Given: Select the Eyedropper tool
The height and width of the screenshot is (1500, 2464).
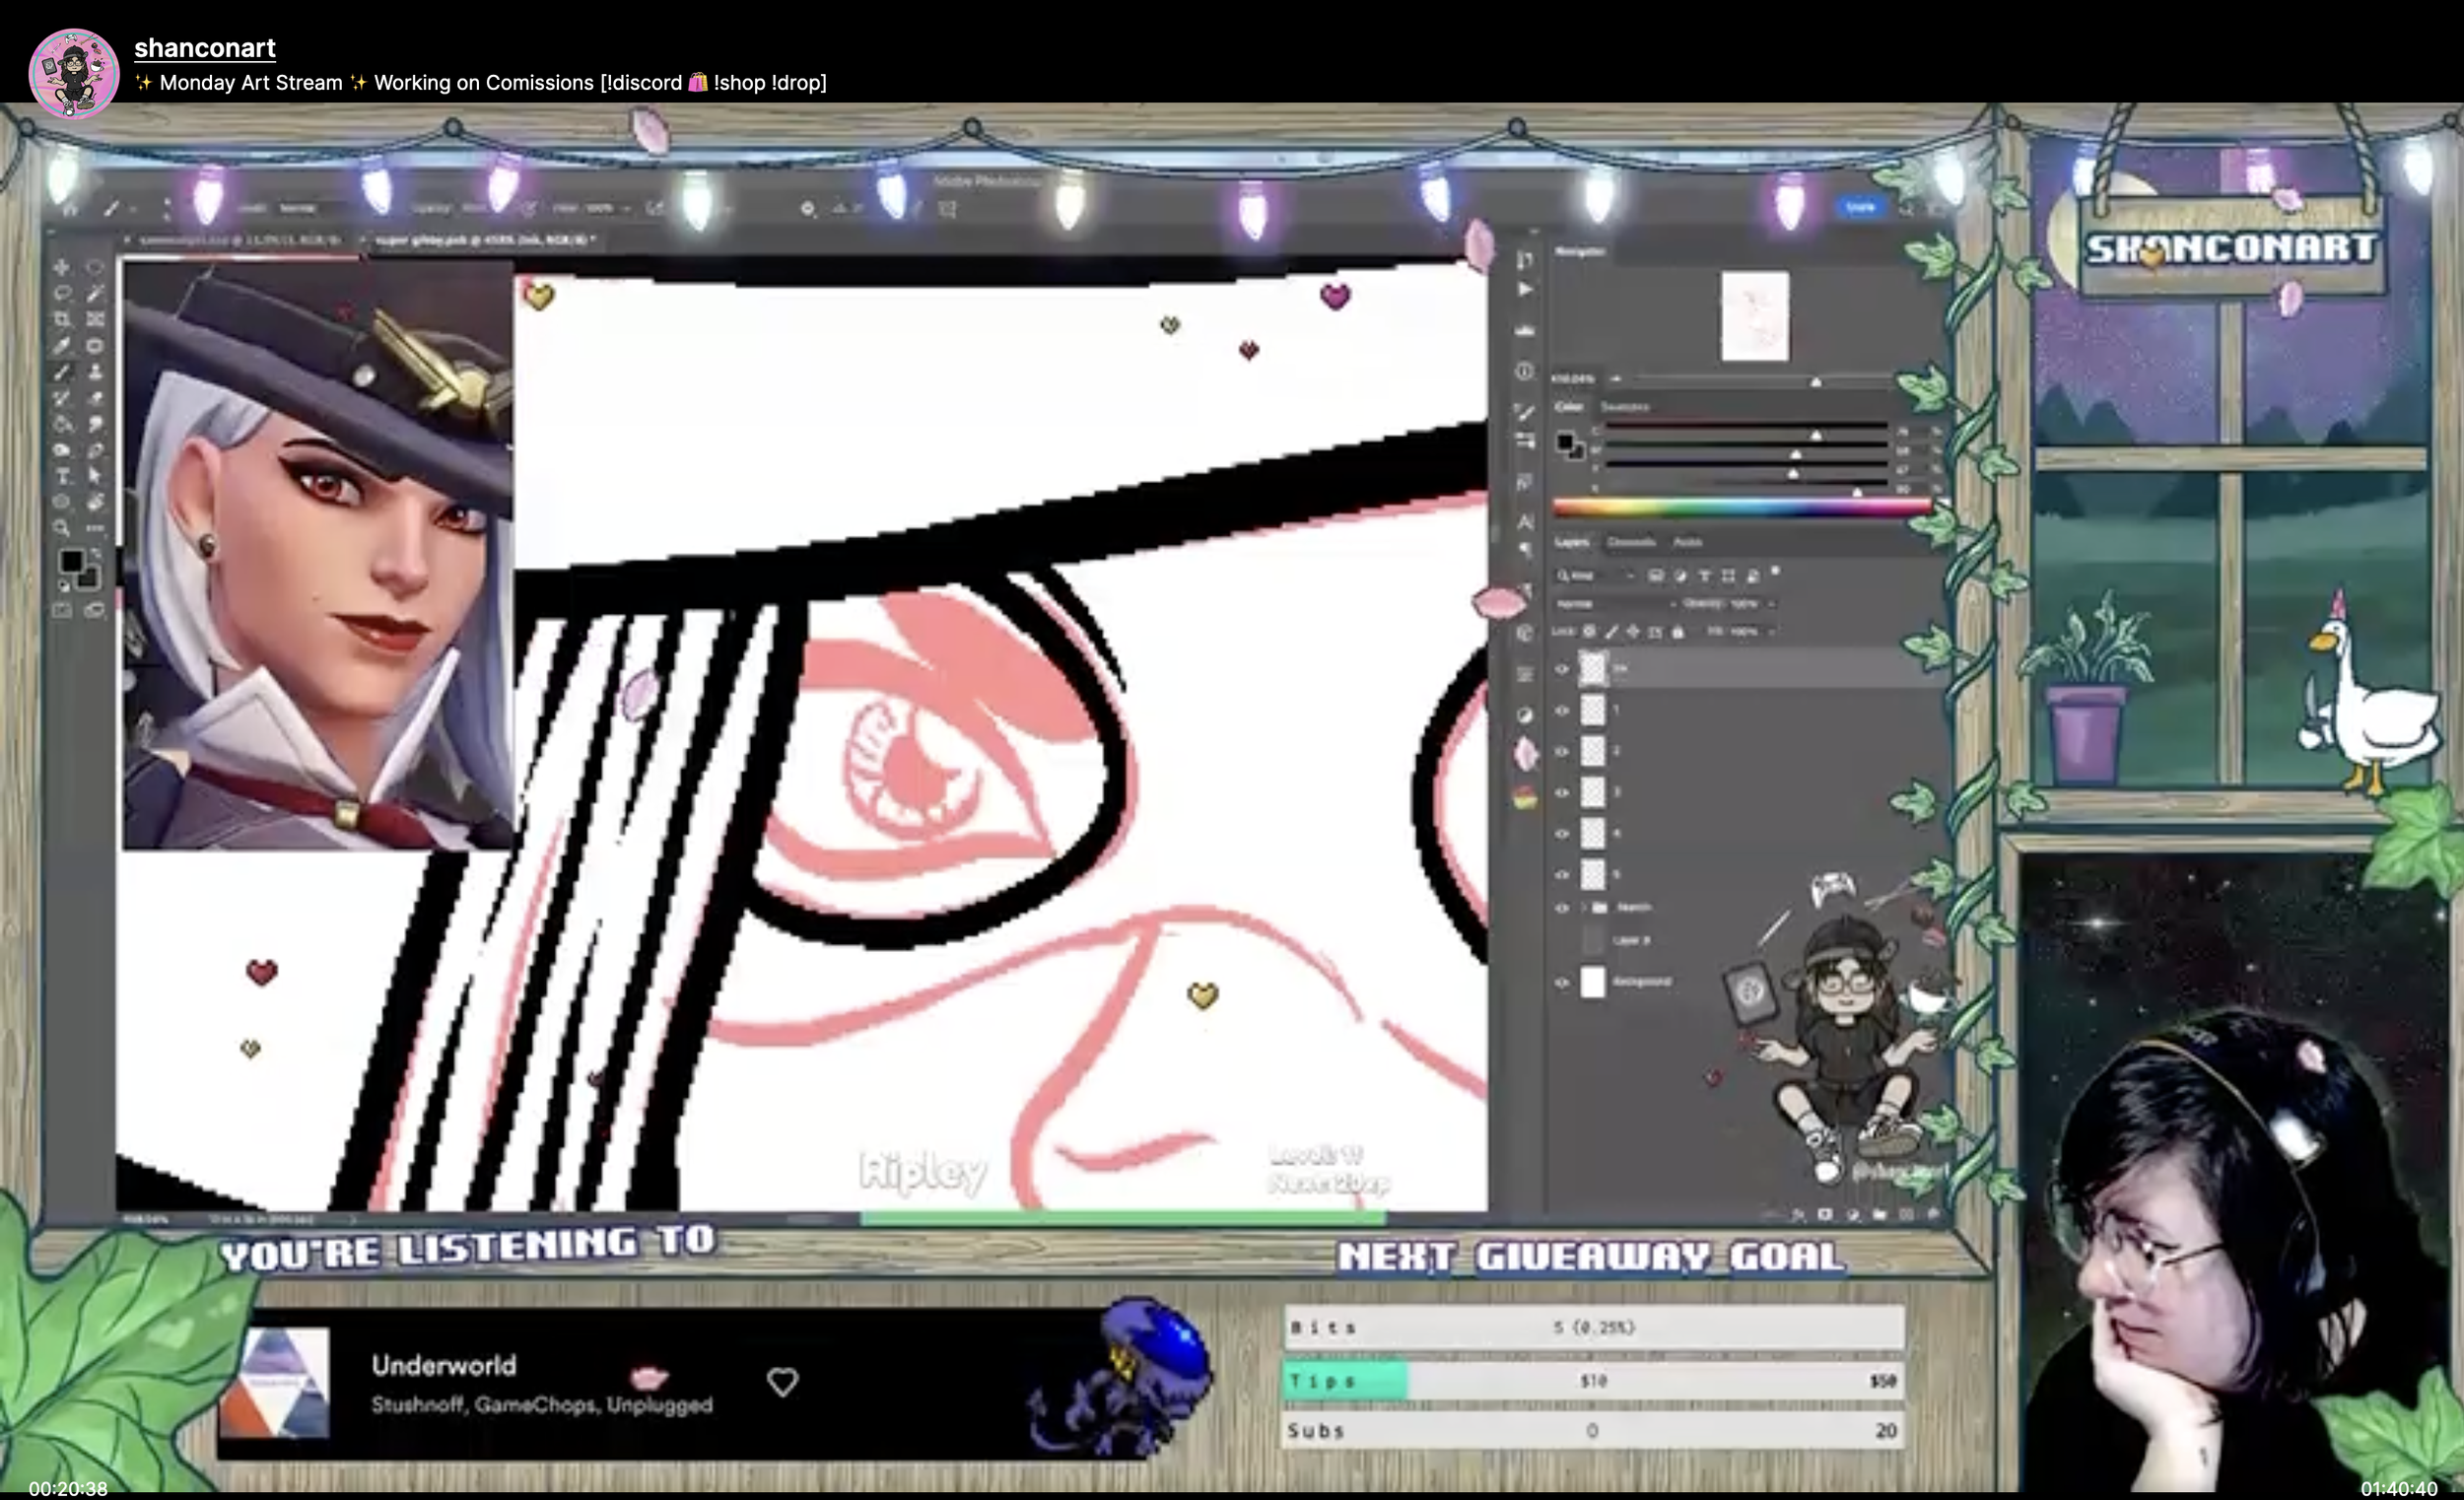Looking at the screenshot, I should click(x=62, y=346).
